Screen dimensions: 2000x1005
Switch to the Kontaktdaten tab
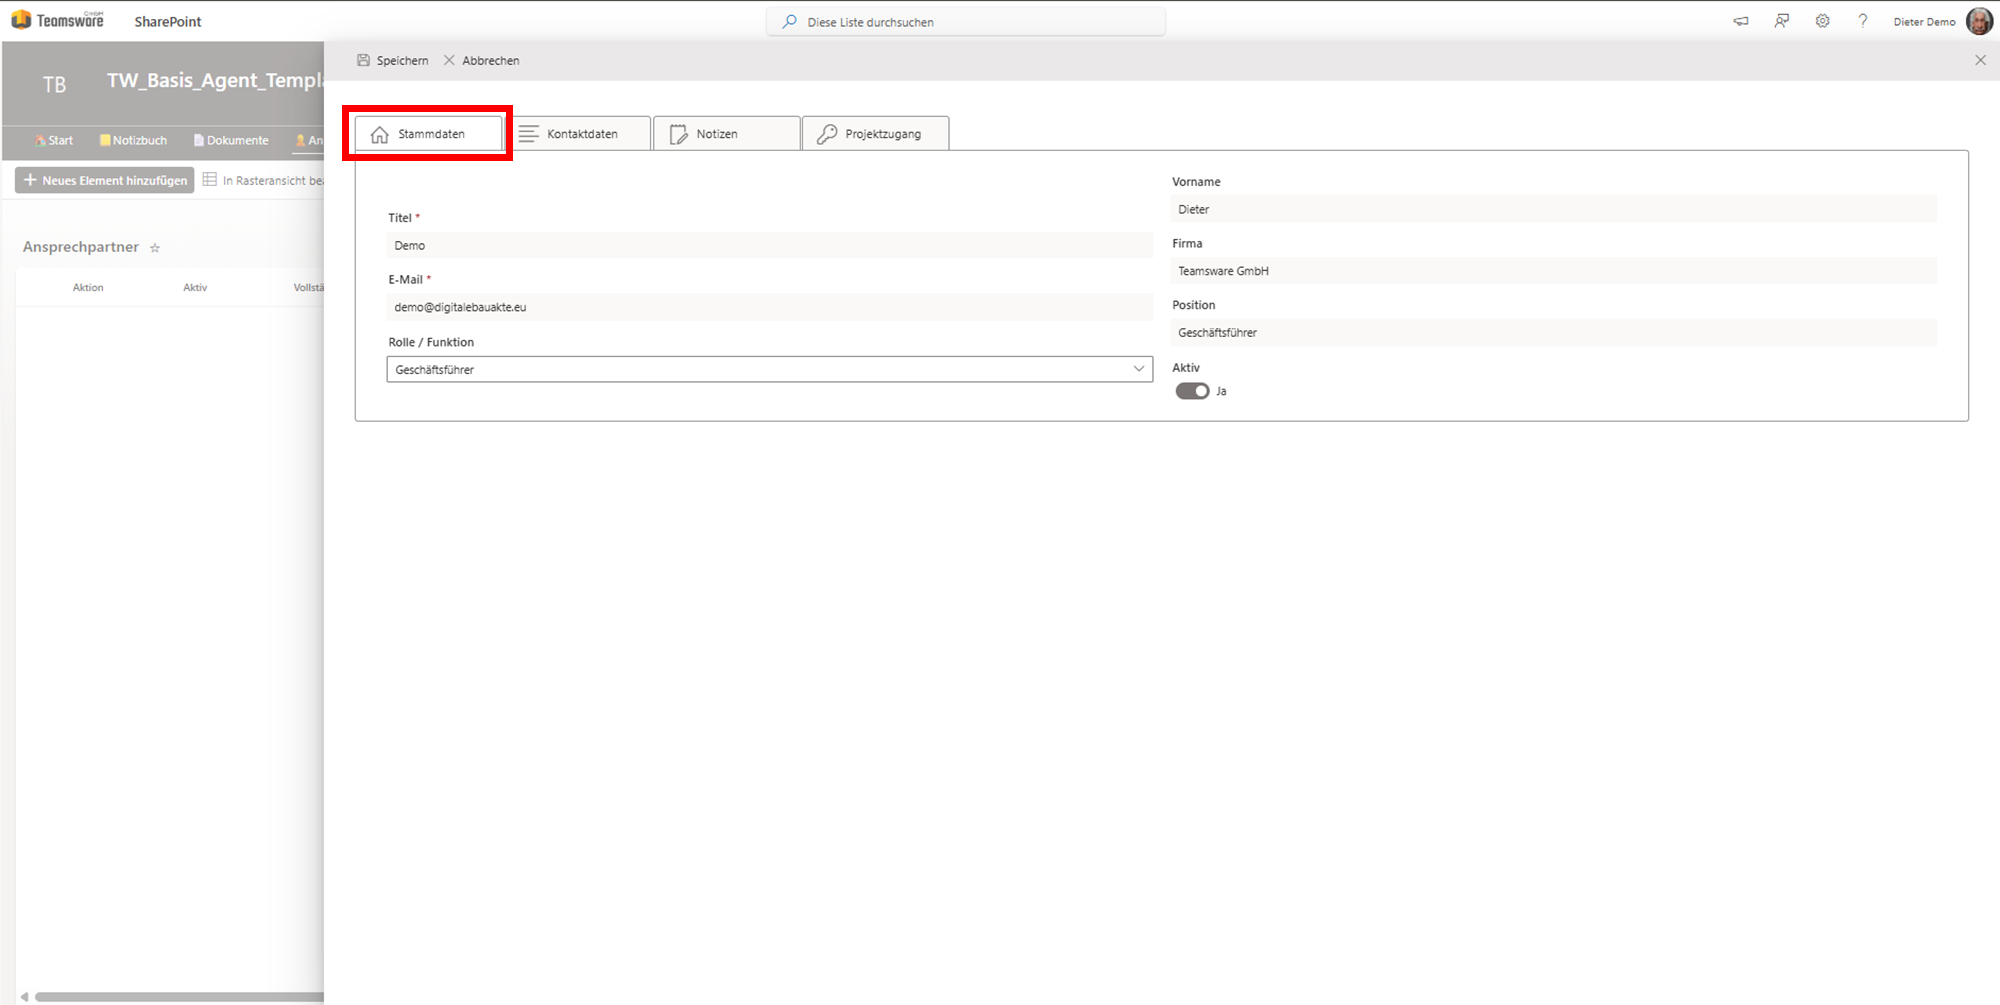pos(581,134)
